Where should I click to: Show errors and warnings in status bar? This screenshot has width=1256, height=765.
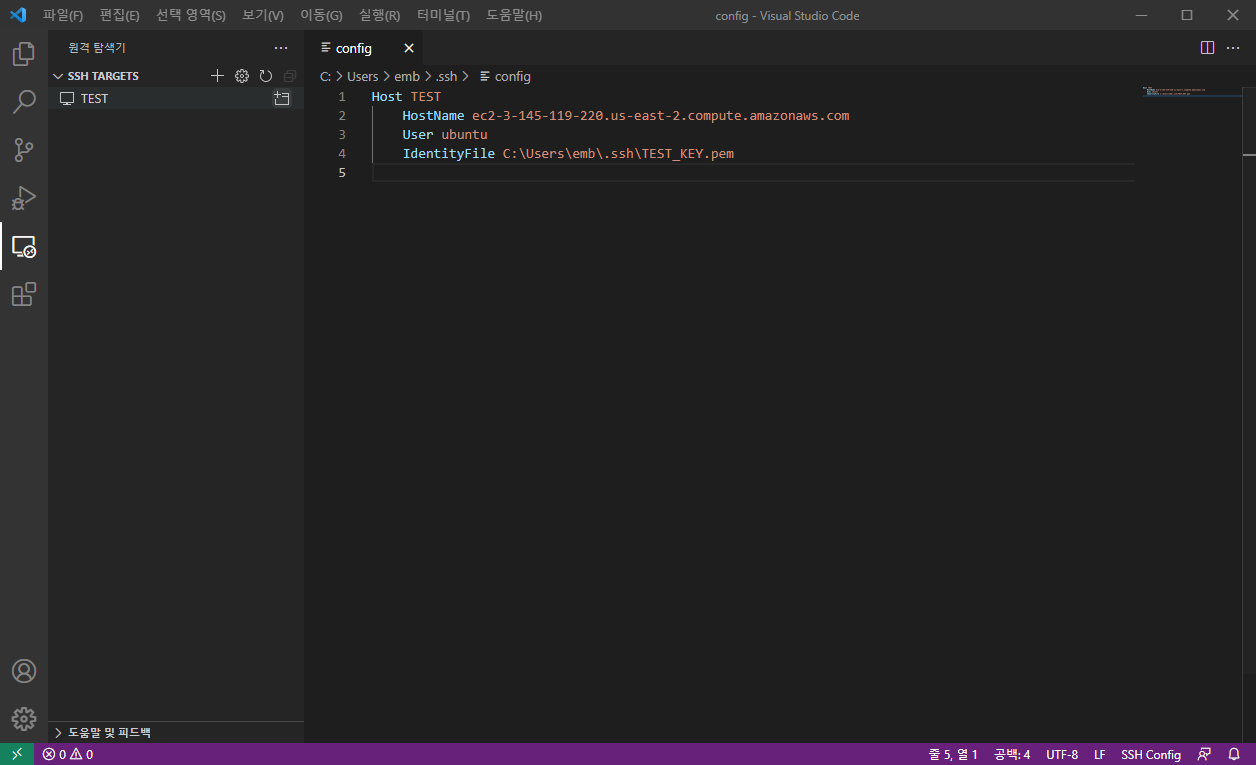point(68,754)
